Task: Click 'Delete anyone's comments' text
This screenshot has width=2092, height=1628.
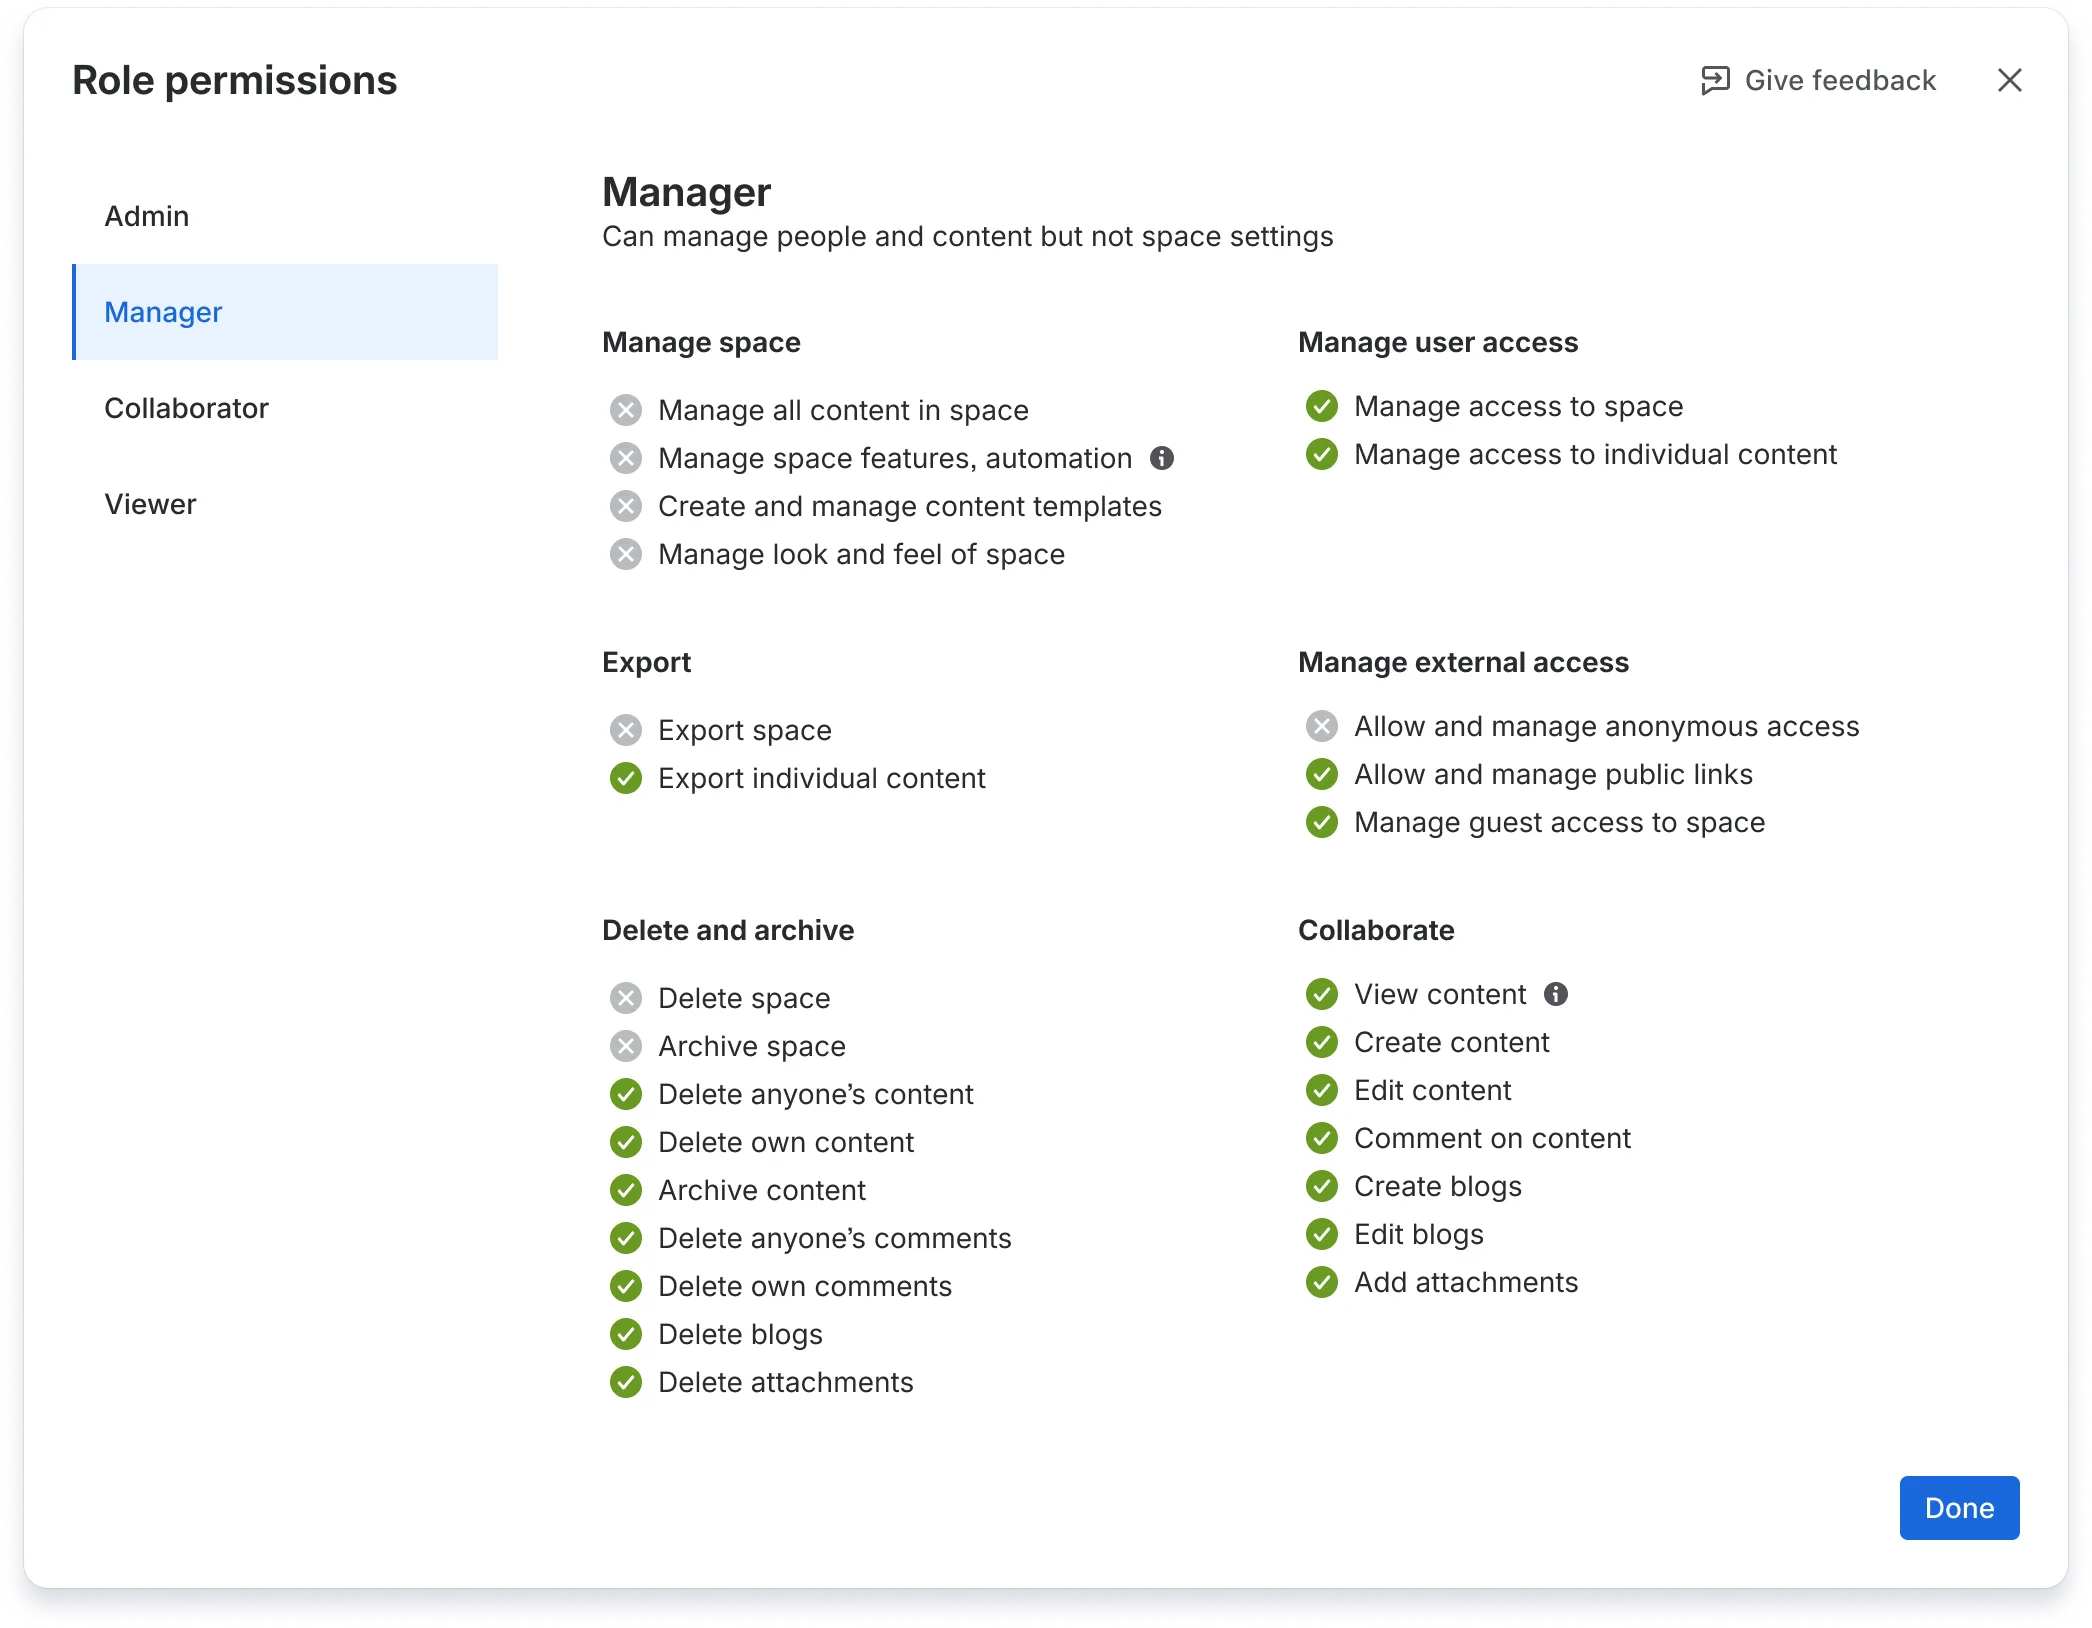Action: pyautogui.click(x=835, y=1238)
